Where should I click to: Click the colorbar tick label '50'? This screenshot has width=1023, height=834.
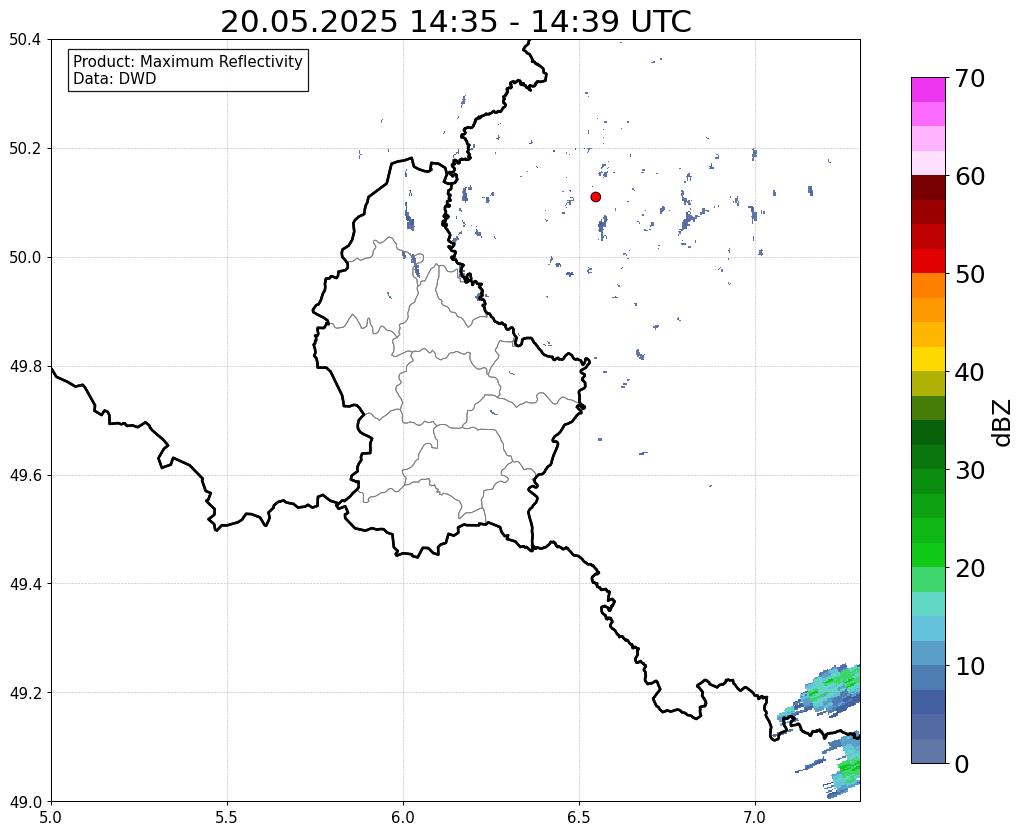coord(970,274)
